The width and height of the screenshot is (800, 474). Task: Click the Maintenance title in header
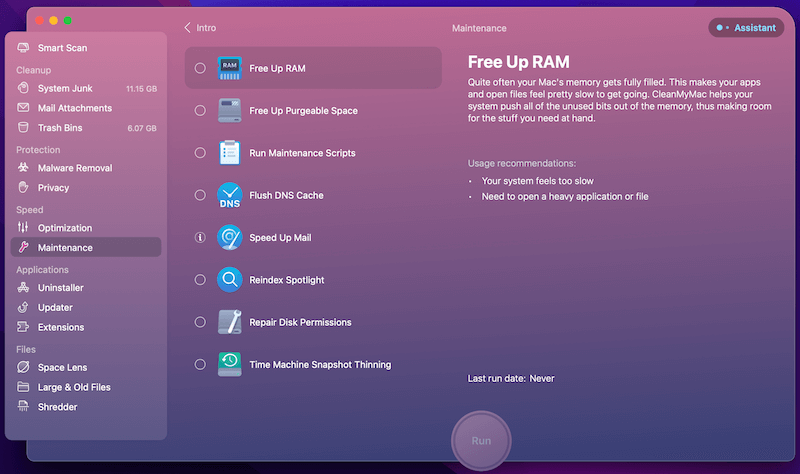479,28
